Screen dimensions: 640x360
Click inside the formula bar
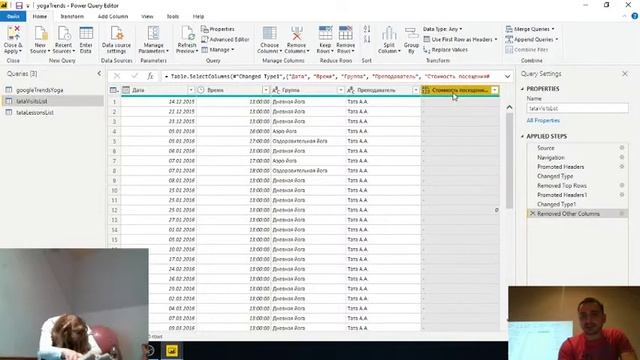pos(332,76)
